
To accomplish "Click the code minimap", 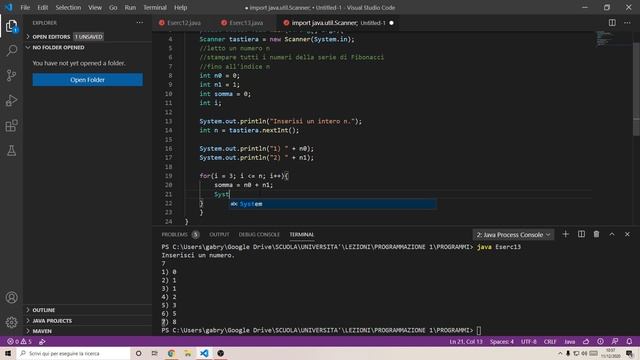I will pos(604,38).
